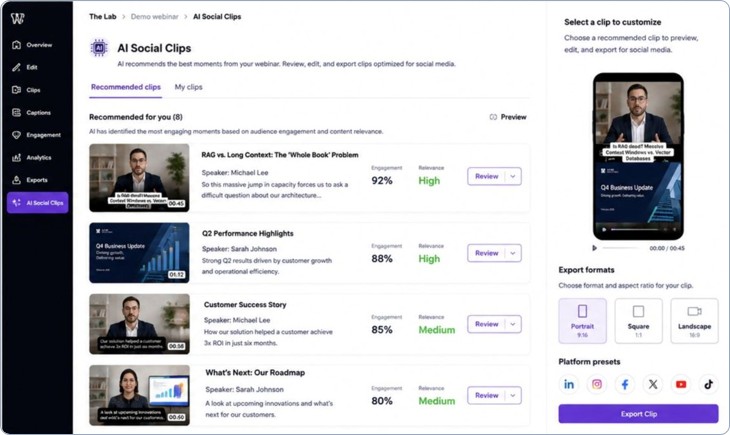Expand dropdown next to Review for Our Roadmap clip
Image resolution: width=730 pixels, height=435 pixels.
pos(513,395)
